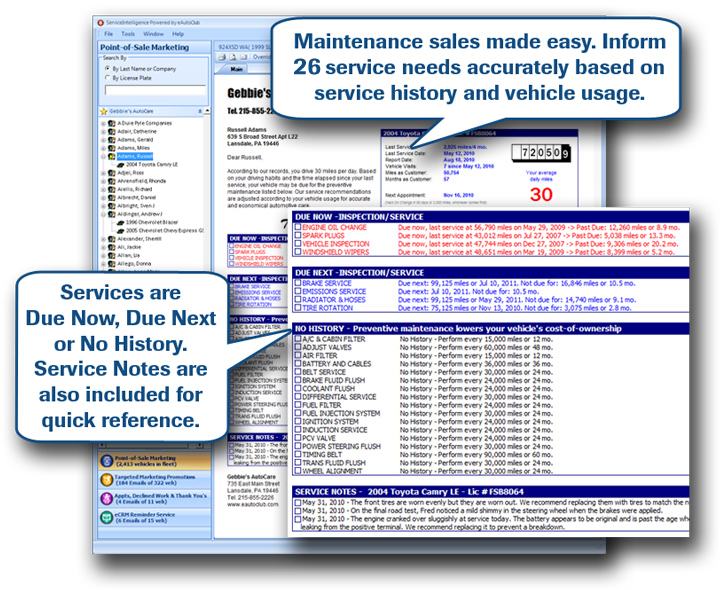Select the Adams, Russell customer name
The height and width of the screenshot is (590, 720).
pos(135,156)
